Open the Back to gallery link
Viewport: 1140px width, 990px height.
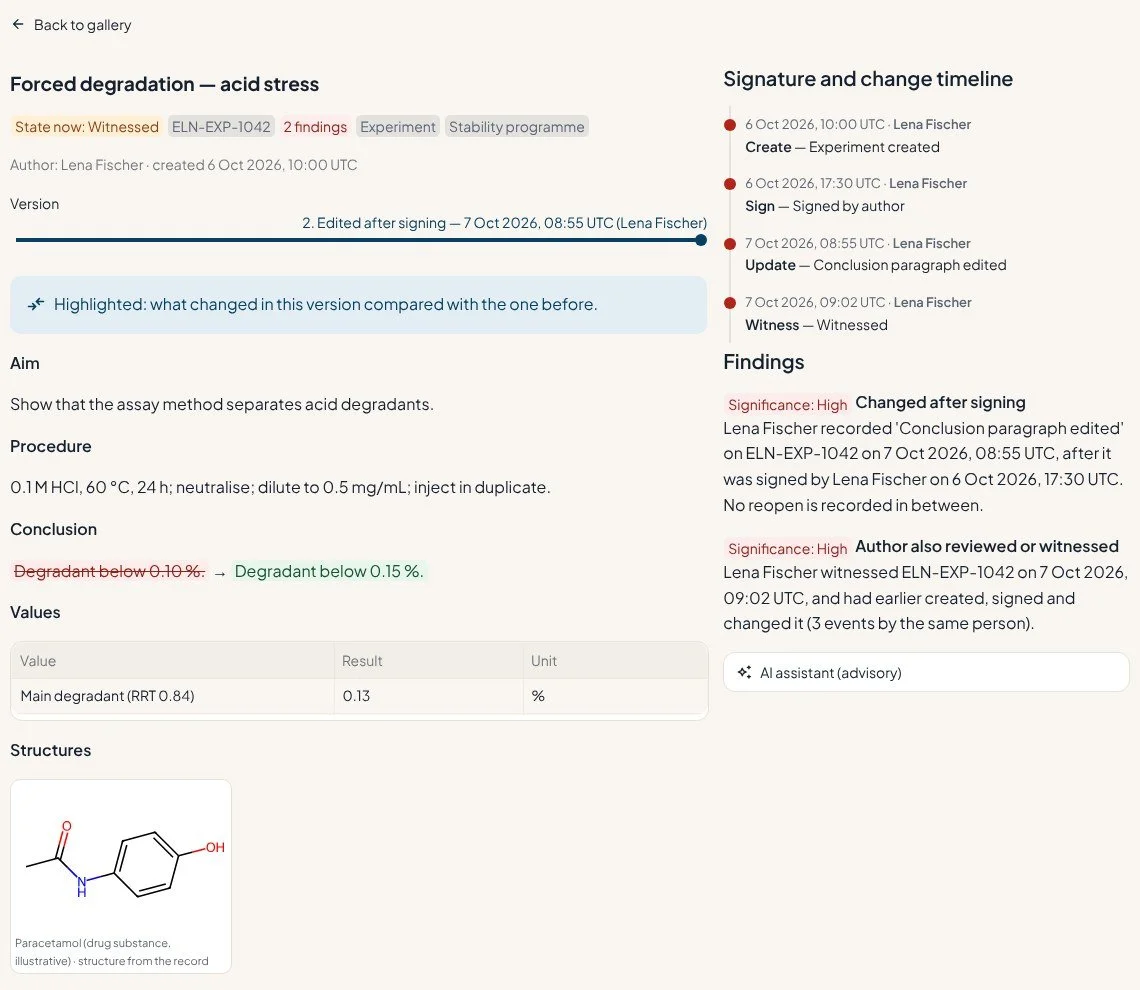tap(72, 25)
